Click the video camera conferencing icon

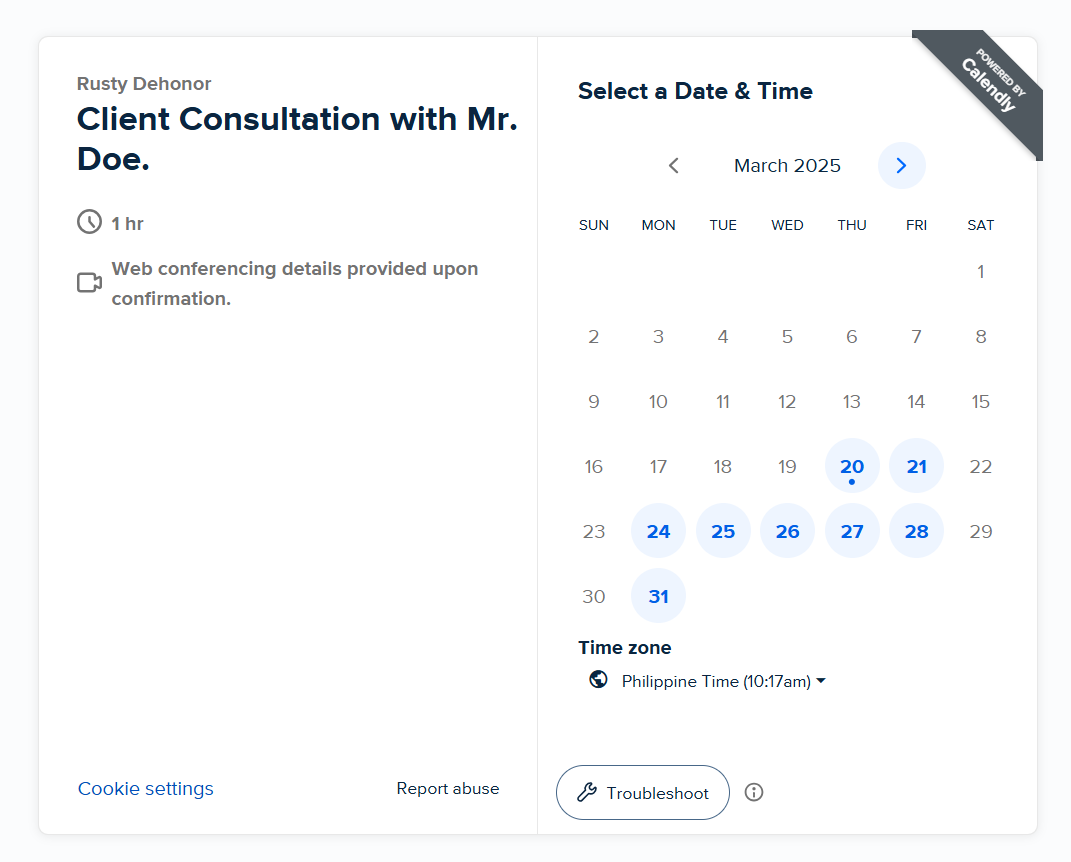tap(89, 282)
